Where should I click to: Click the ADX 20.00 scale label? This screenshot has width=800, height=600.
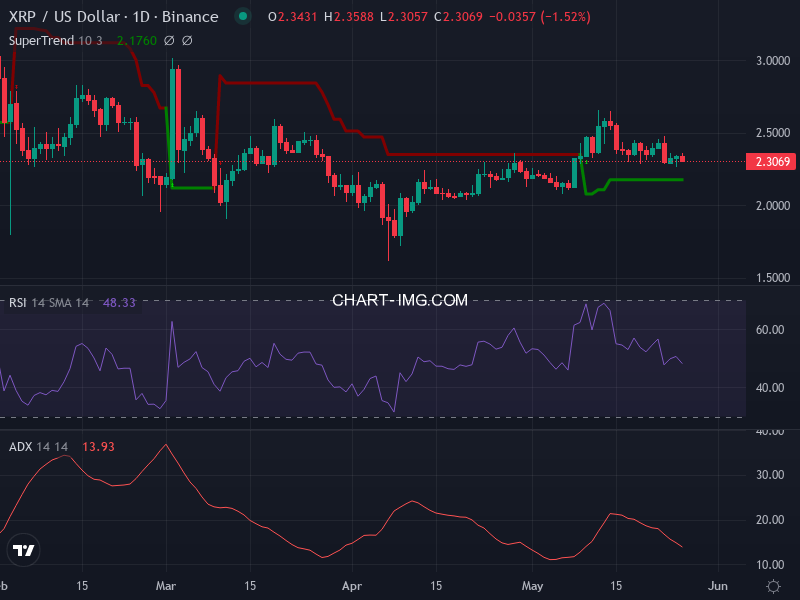[770, 520]
